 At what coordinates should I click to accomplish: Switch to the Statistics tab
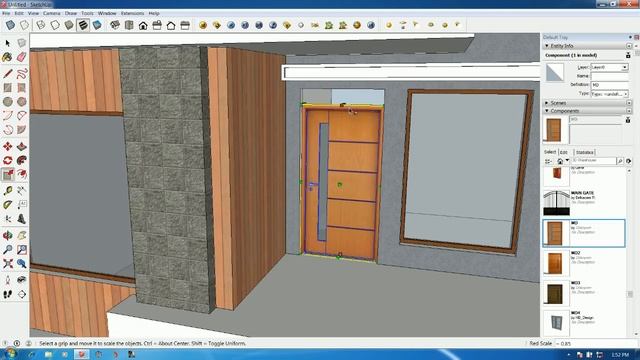(x=584, y=152)
